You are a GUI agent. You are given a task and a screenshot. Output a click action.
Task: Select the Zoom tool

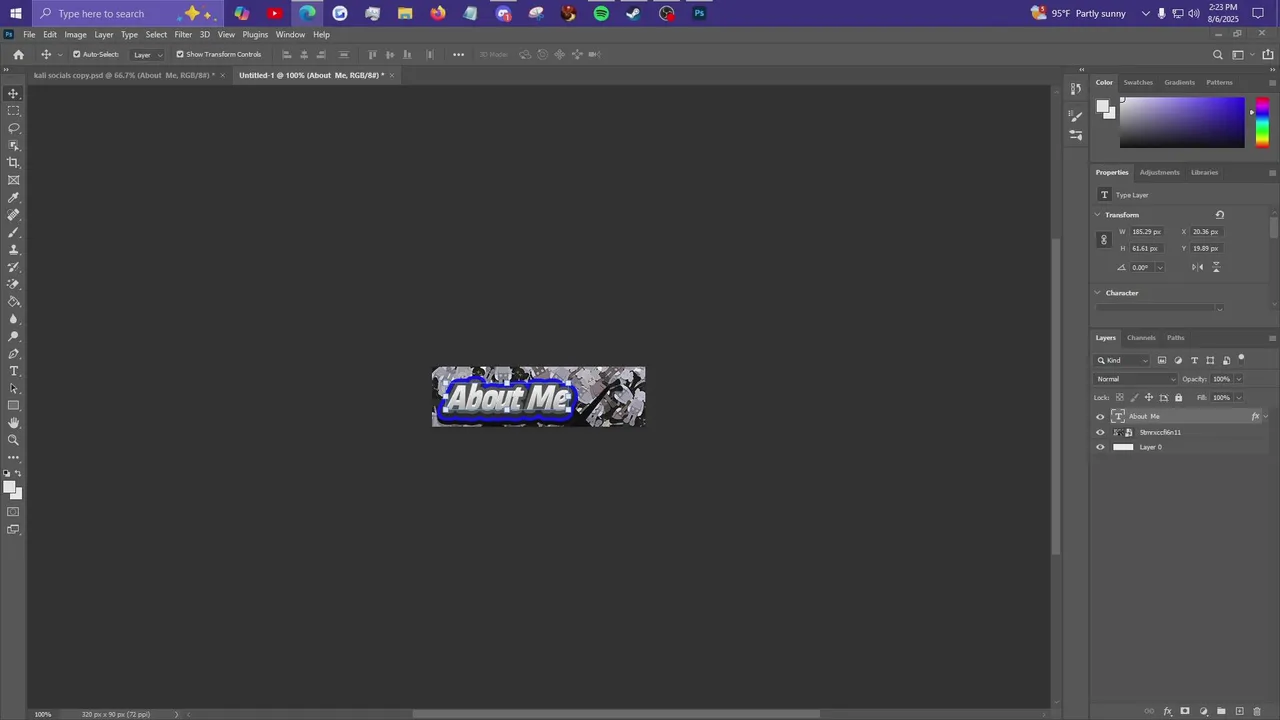pos(13,440)
